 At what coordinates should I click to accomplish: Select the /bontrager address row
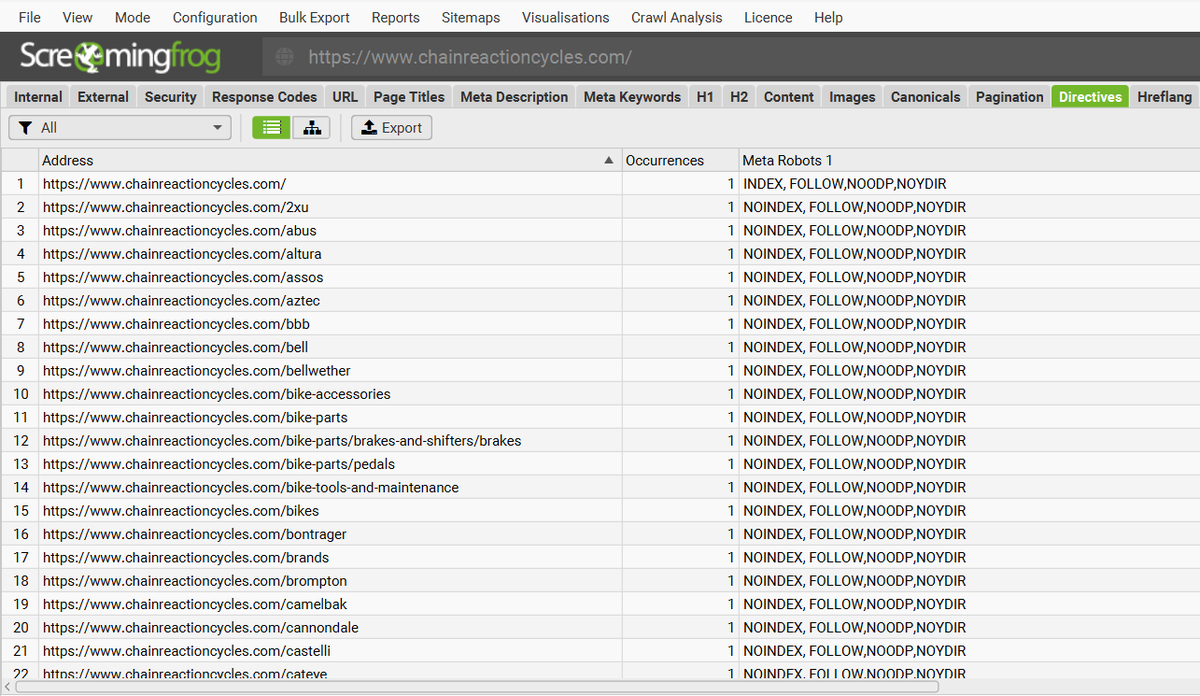tap(600, 534)
